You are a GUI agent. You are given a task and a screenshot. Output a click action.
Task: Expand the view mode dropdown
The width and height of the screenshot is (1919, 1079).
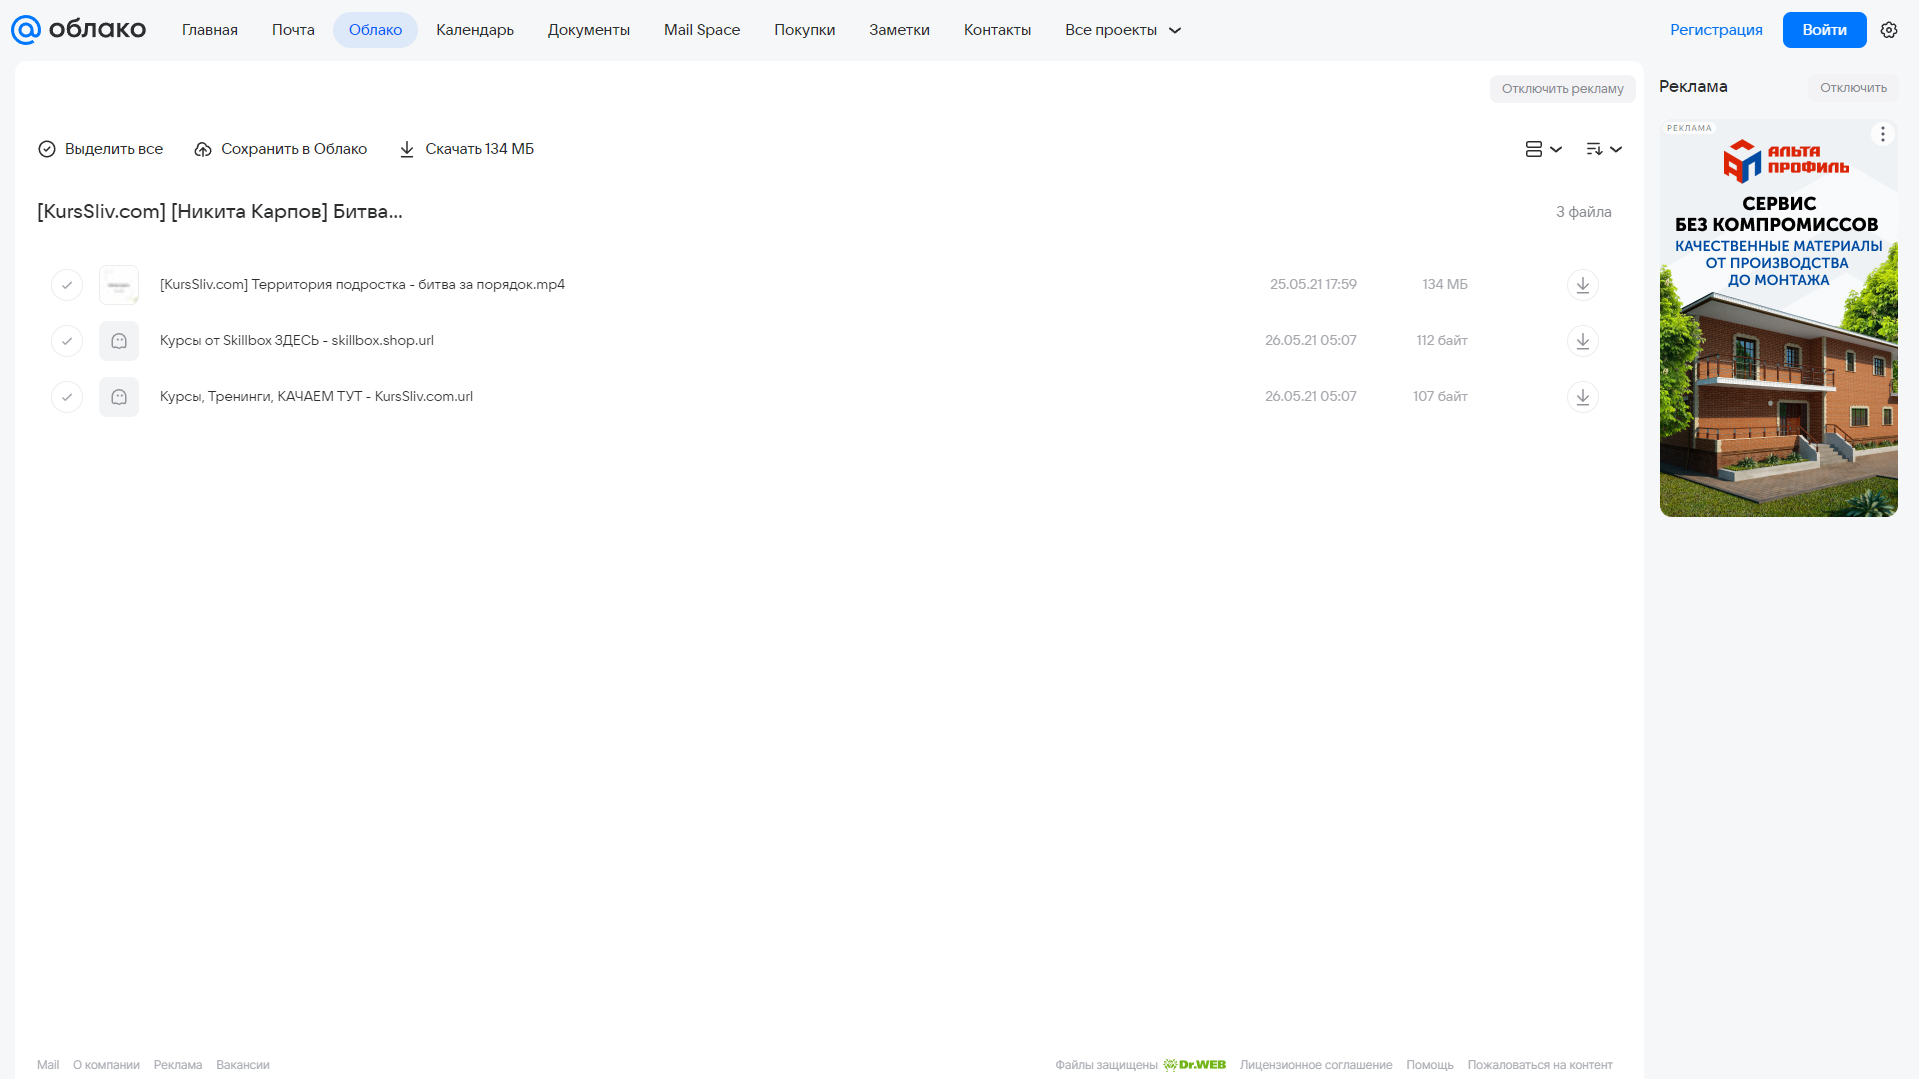coord(1543,149)
